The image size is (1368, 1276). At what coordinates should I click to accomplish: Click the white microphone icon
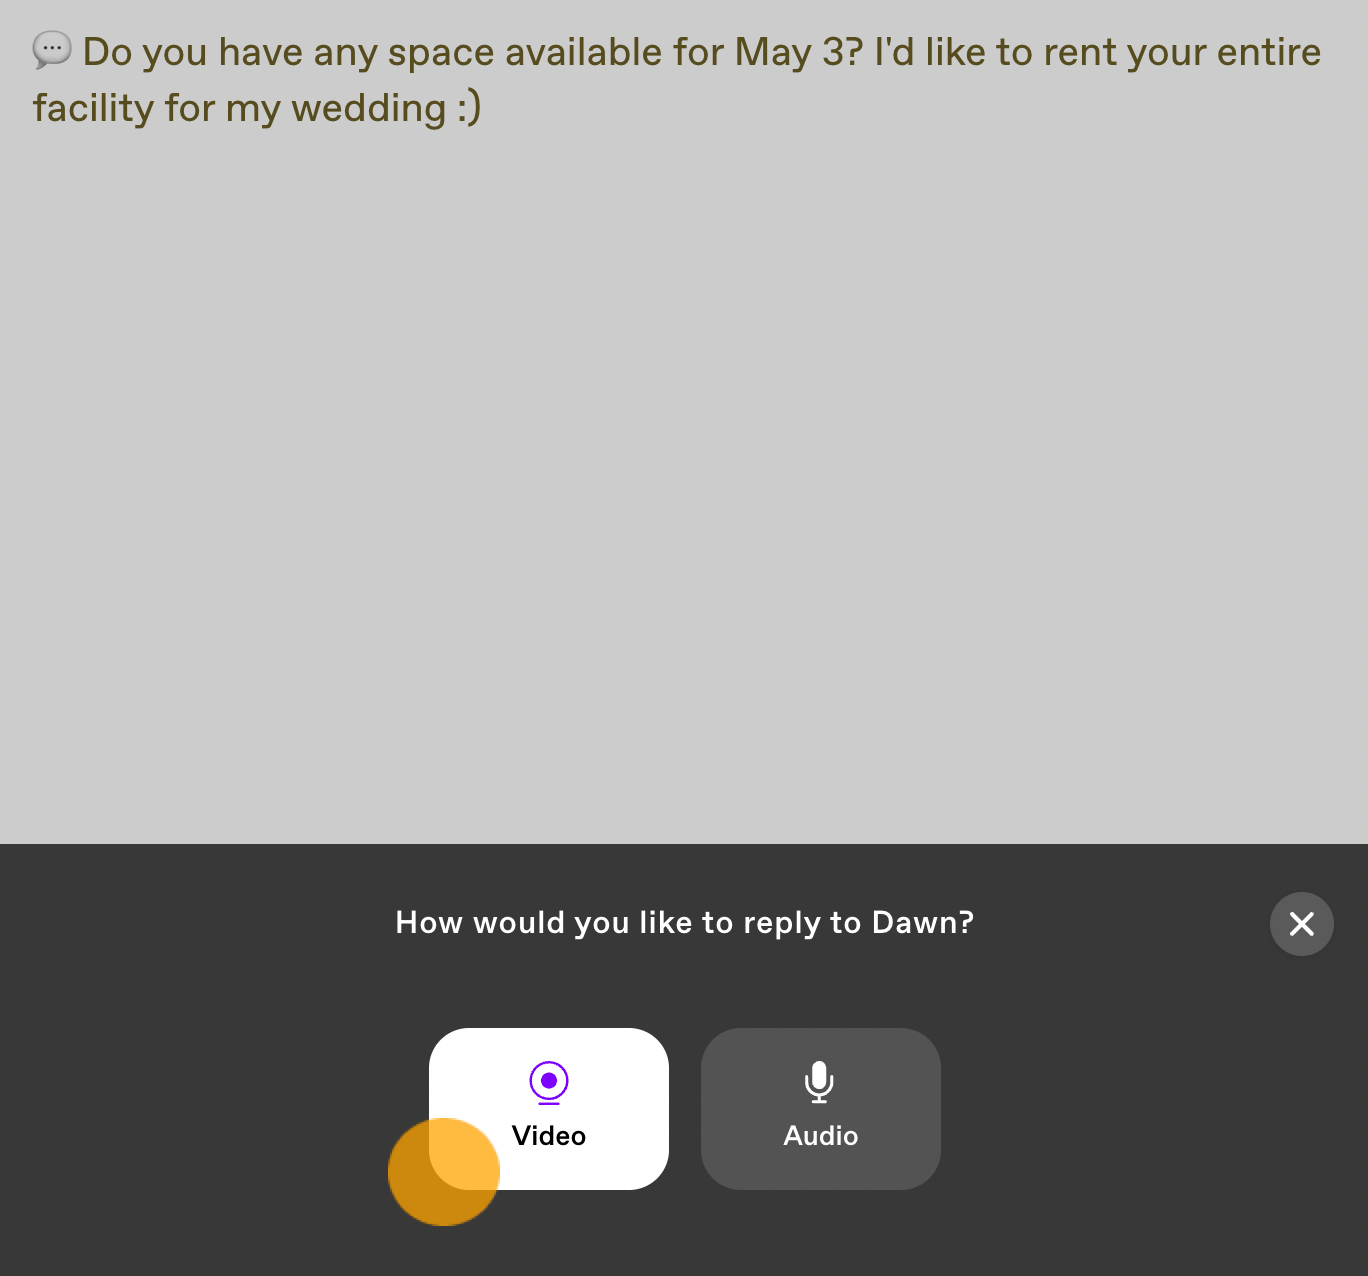pyautogui.click(x=819, y=1082)
